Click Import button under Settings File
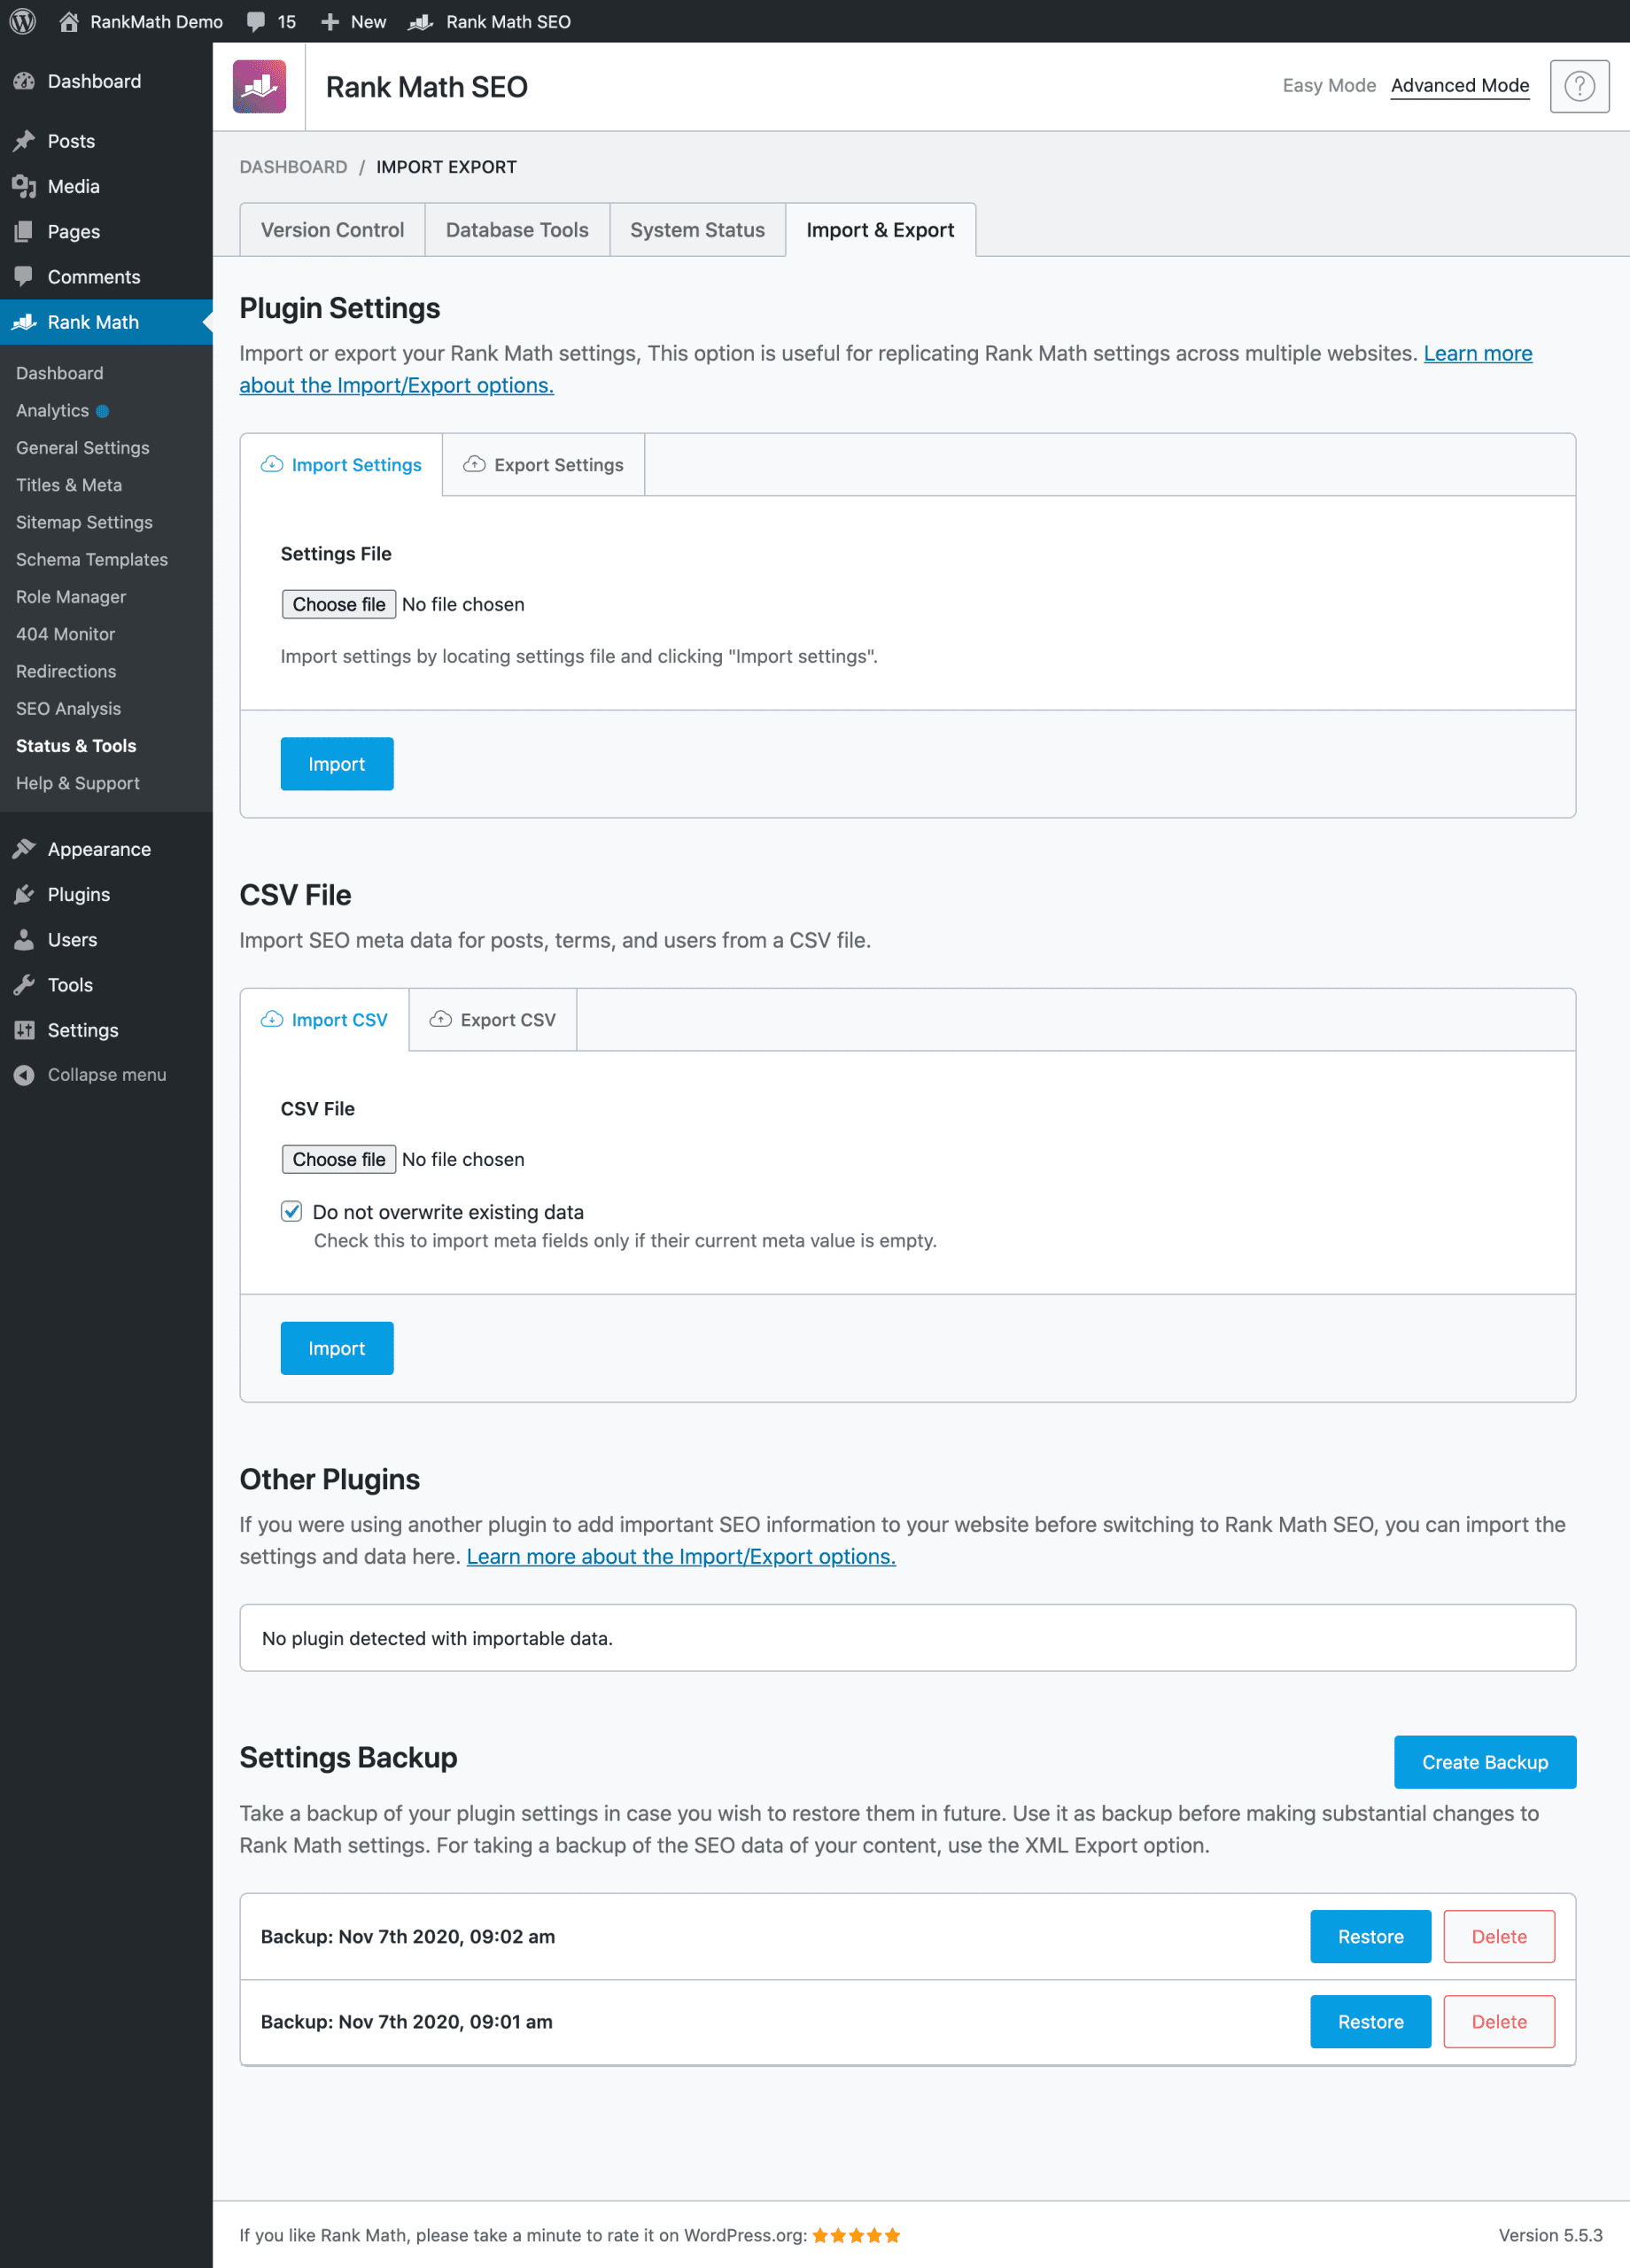 (x=336, y=764)
